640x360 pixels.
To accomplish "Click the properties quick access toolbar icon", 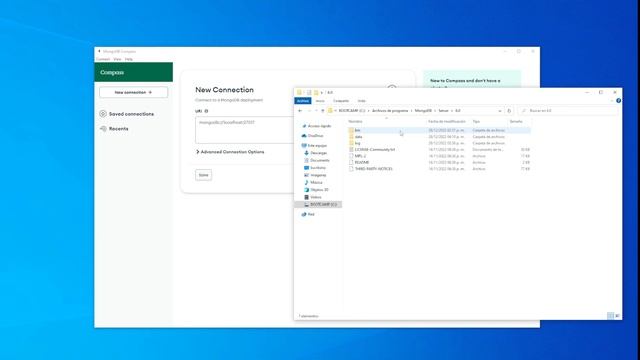I will tap(309, 92).
